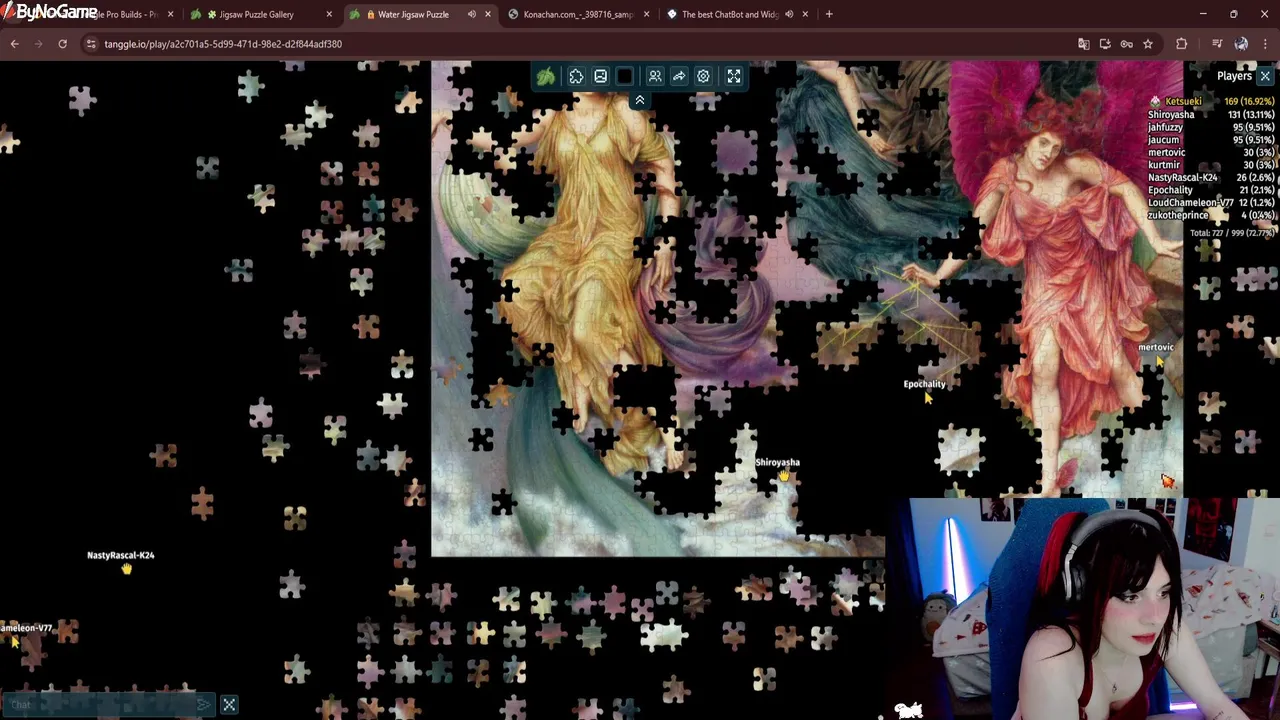The height and width of the screenshot is (720, 1280).
Task: Click the Players panel header
Action: coord(1234,76)
